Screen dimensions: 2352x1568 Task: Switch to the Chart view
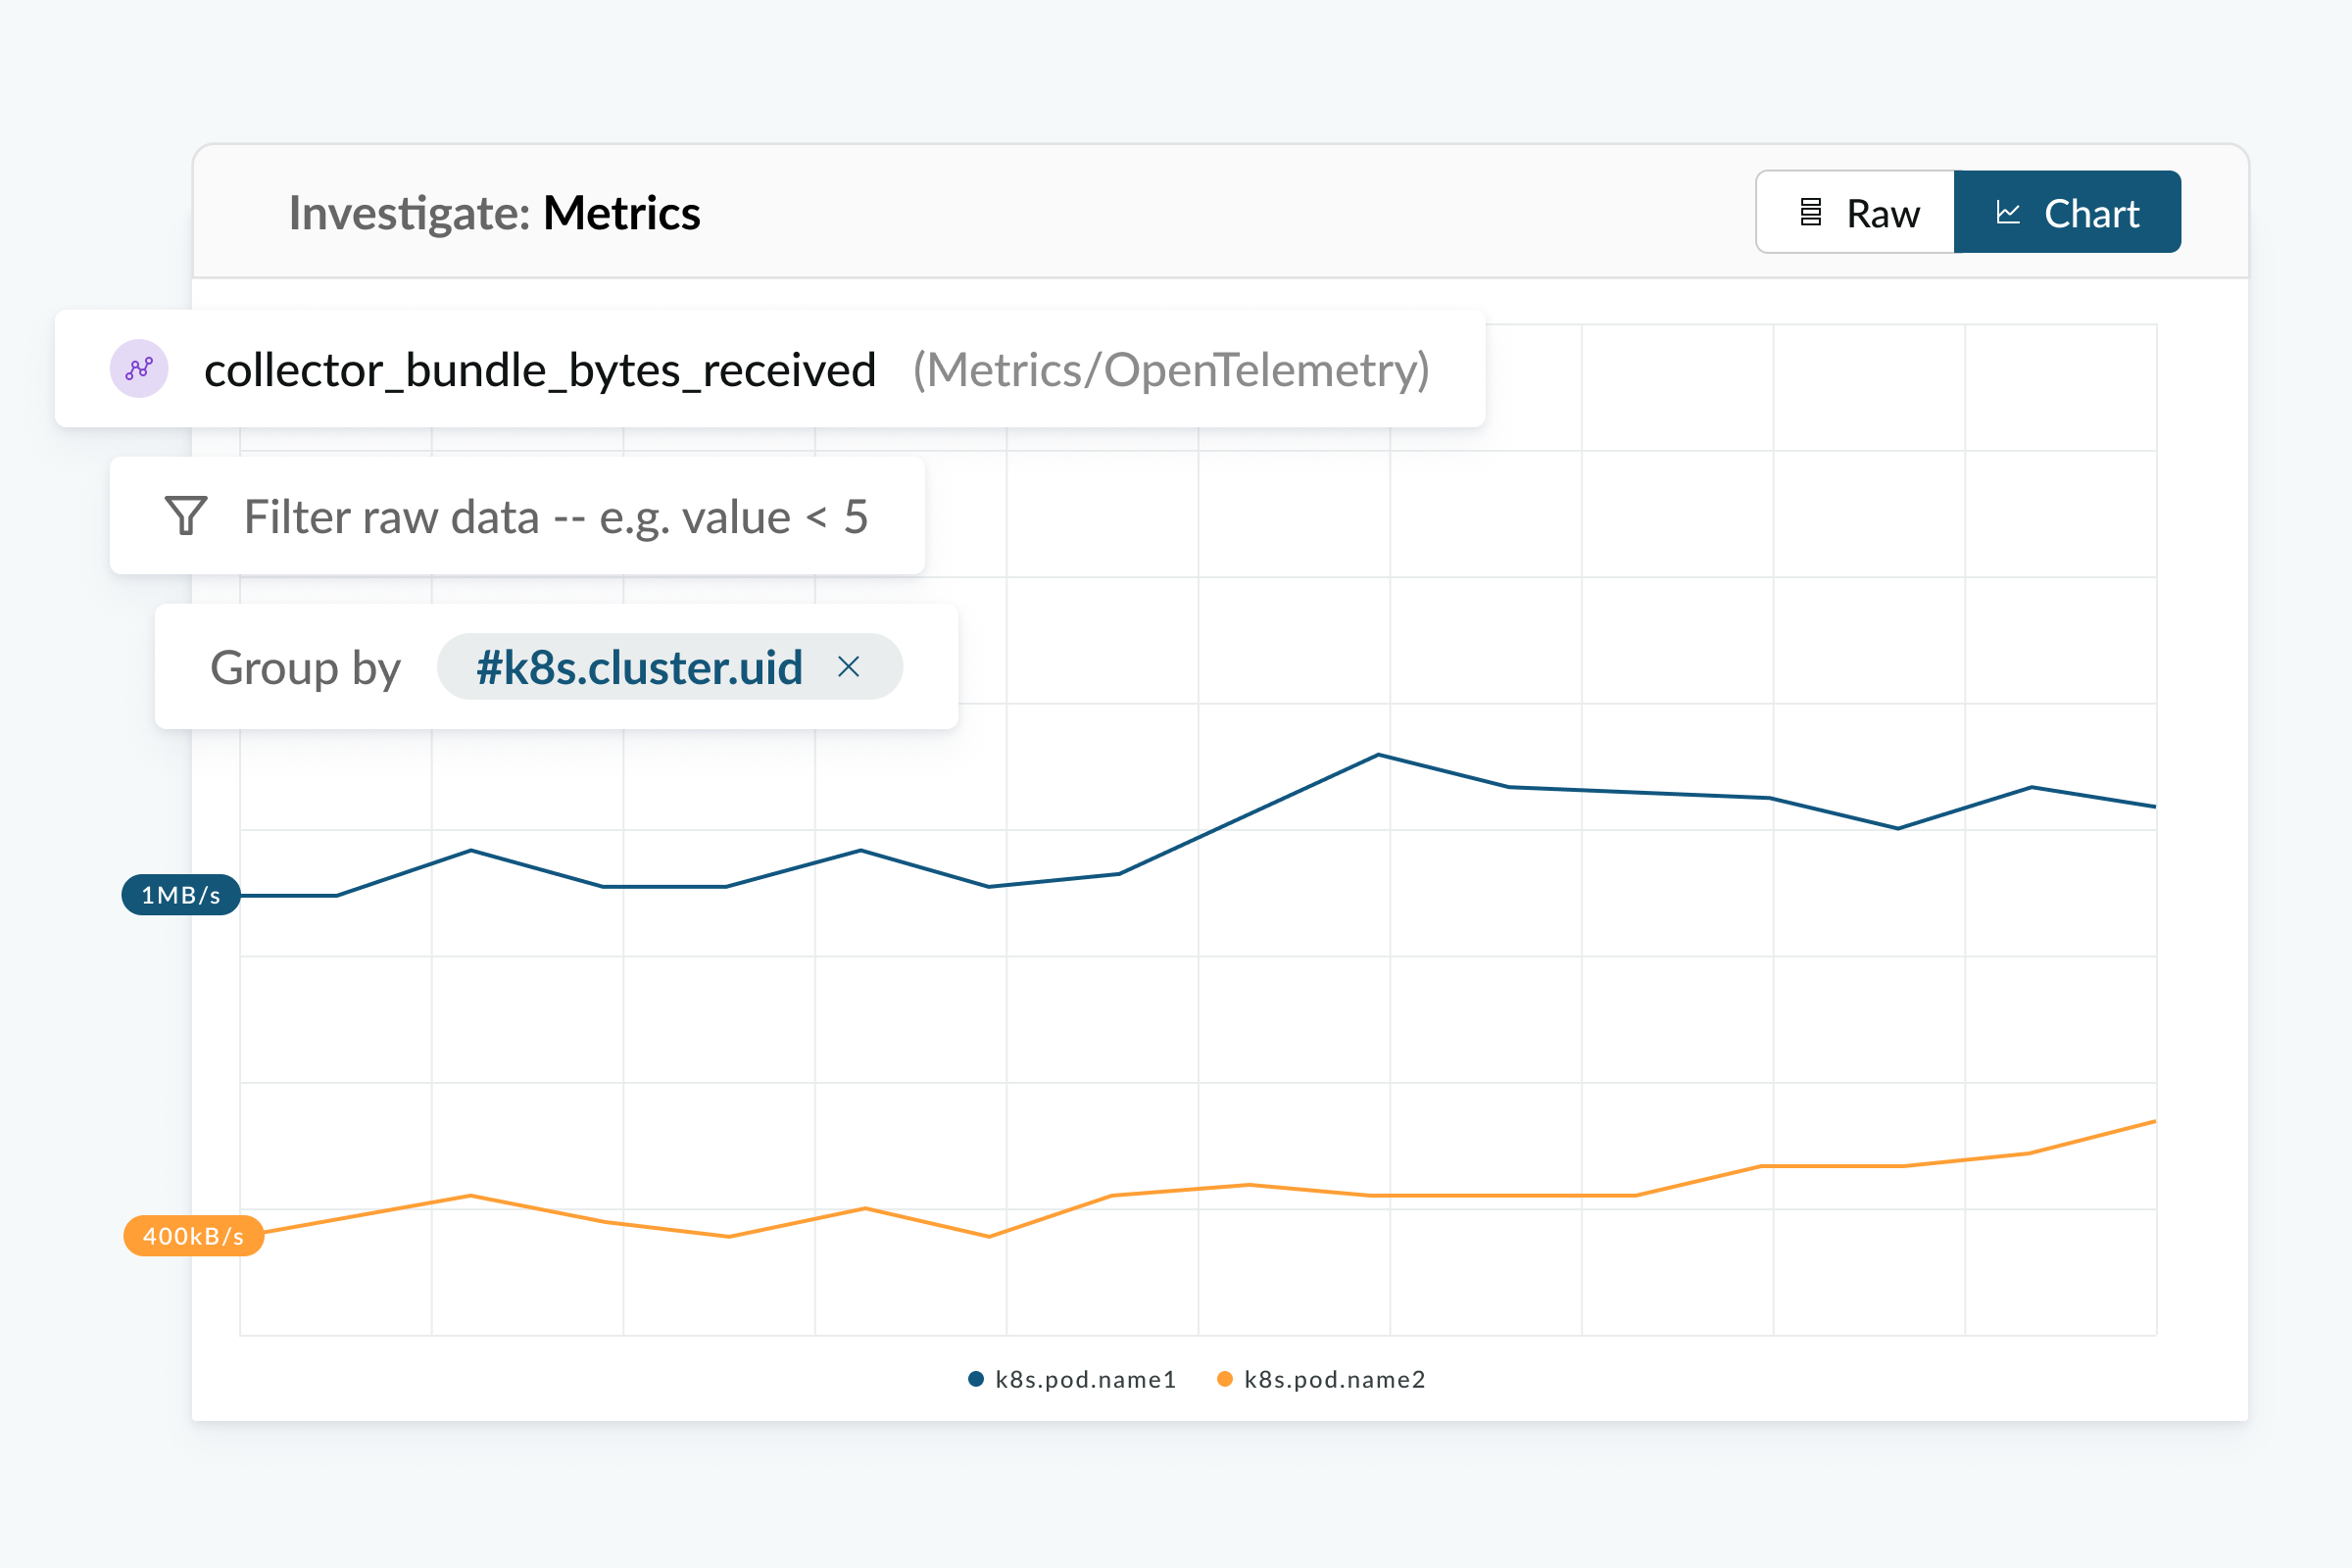pos(2067,212)
